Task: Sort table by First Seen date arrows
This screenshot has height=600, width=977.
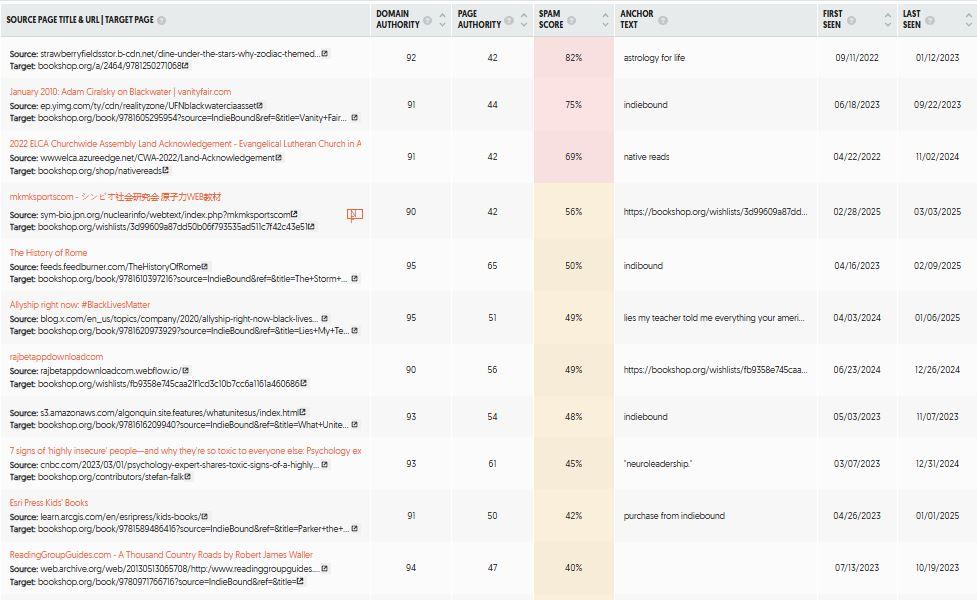Action: coord(888,20)
